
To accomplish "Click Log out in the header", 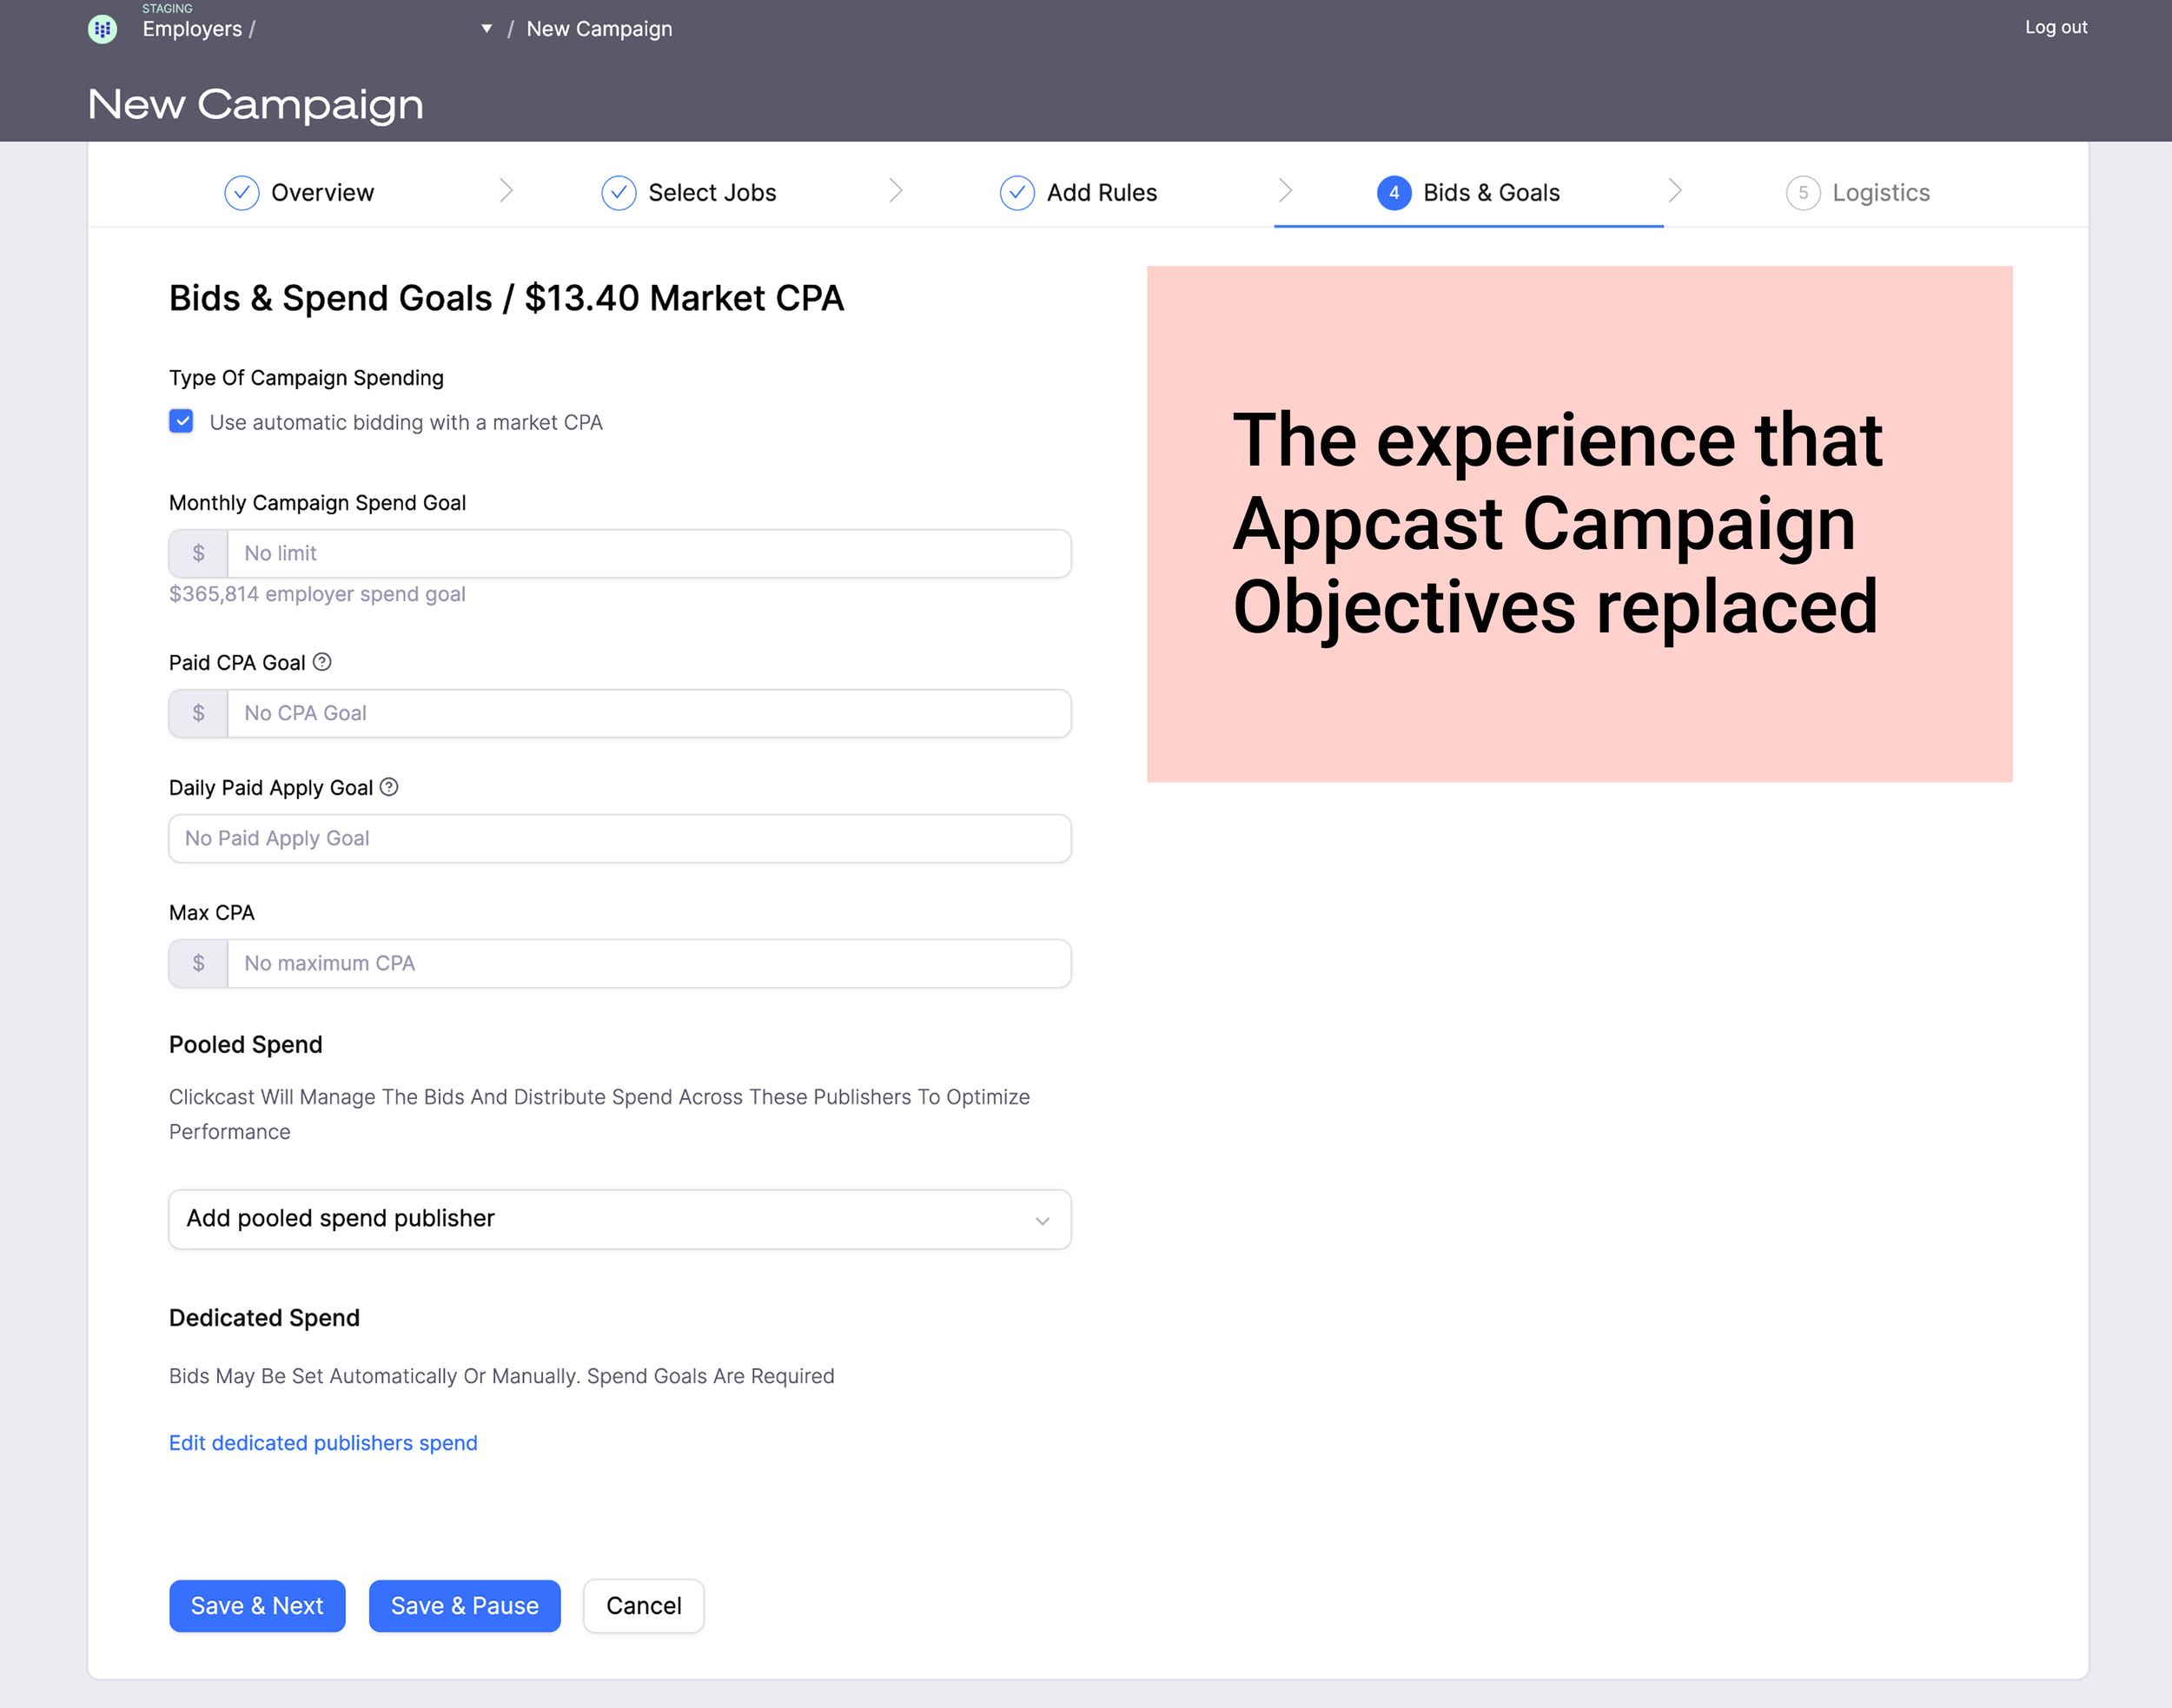I will [2055, 28].
